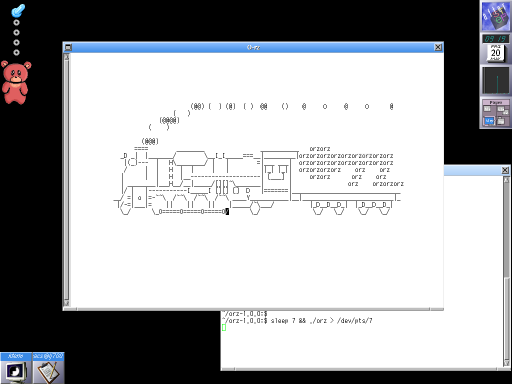Click the O-rz window vertical scrollbar

point(67,180)
